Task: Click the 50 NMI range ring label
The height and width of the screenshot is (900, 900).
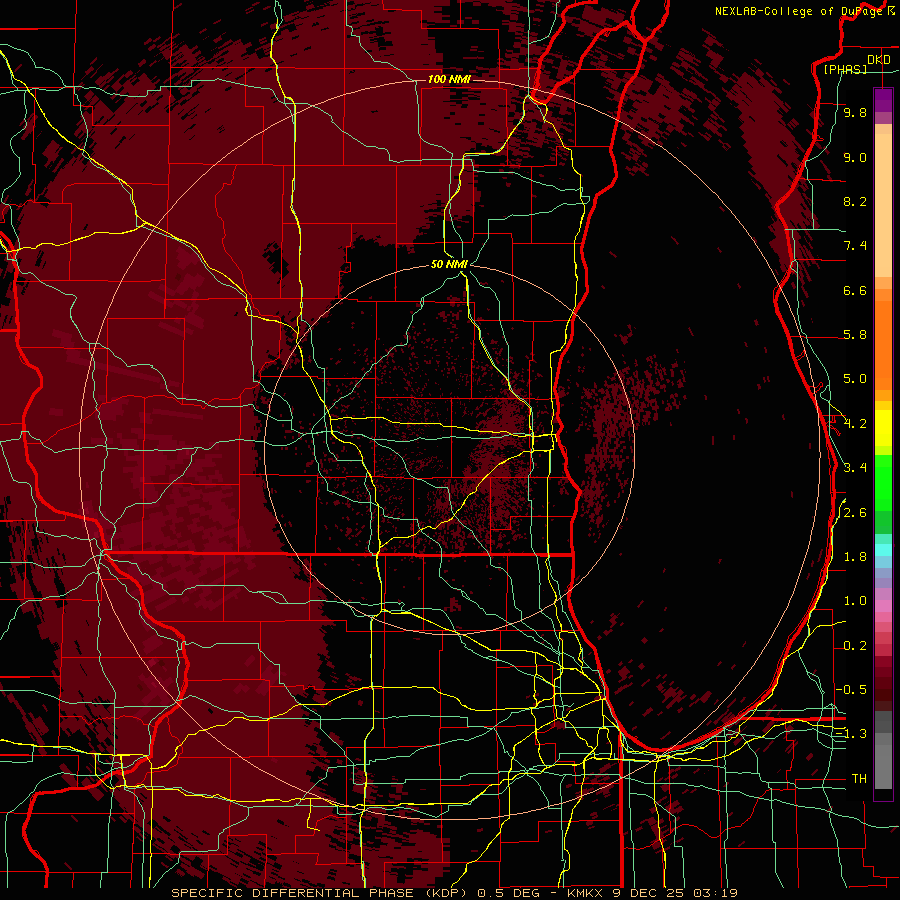Action: [x=449, y=265]
